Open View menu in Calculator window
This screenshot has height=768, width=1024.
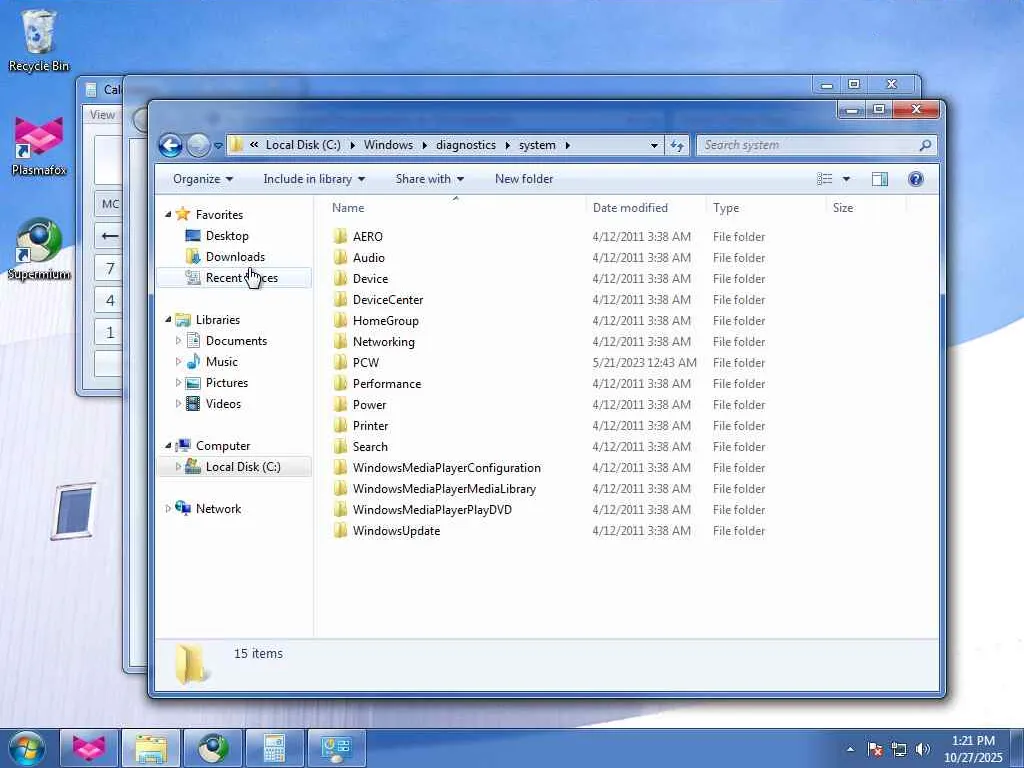[x=103, y=114]
